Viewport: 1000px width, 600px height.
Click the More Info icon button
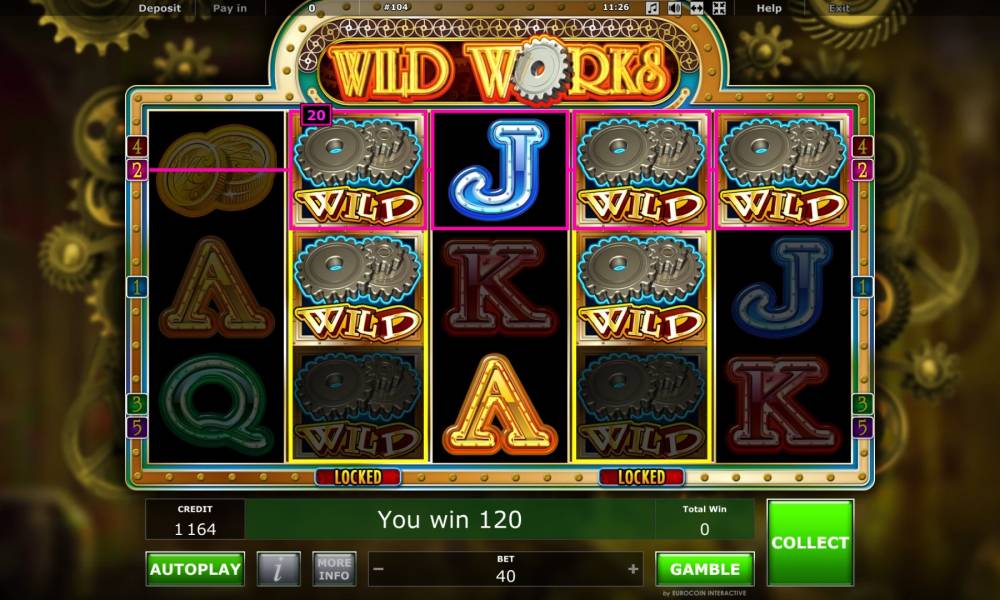(x=334, y=569)
